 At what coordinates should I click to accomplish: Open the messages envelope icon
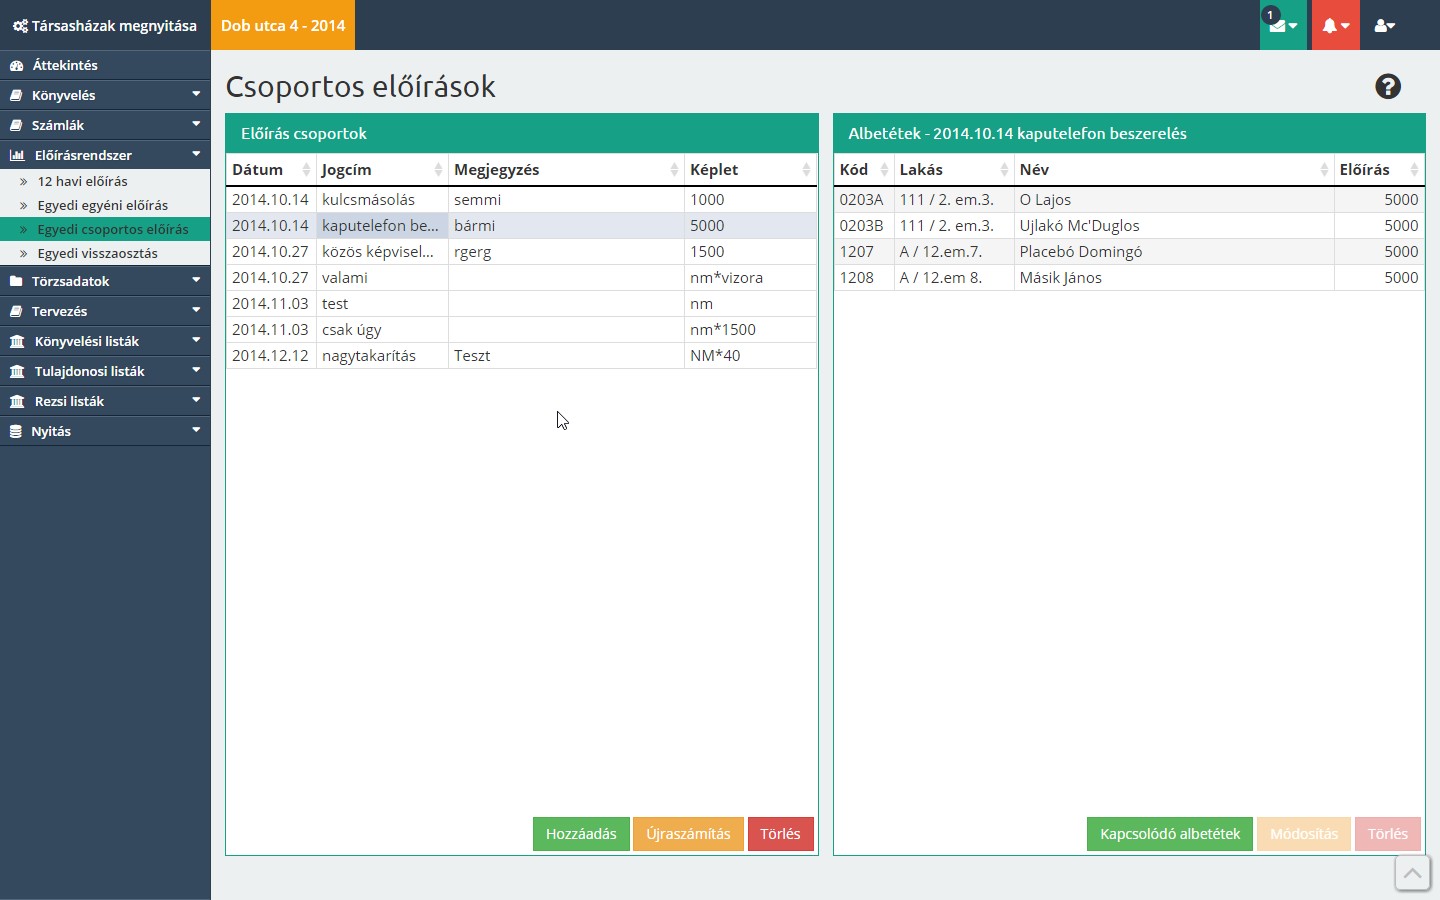[1282, 26]
